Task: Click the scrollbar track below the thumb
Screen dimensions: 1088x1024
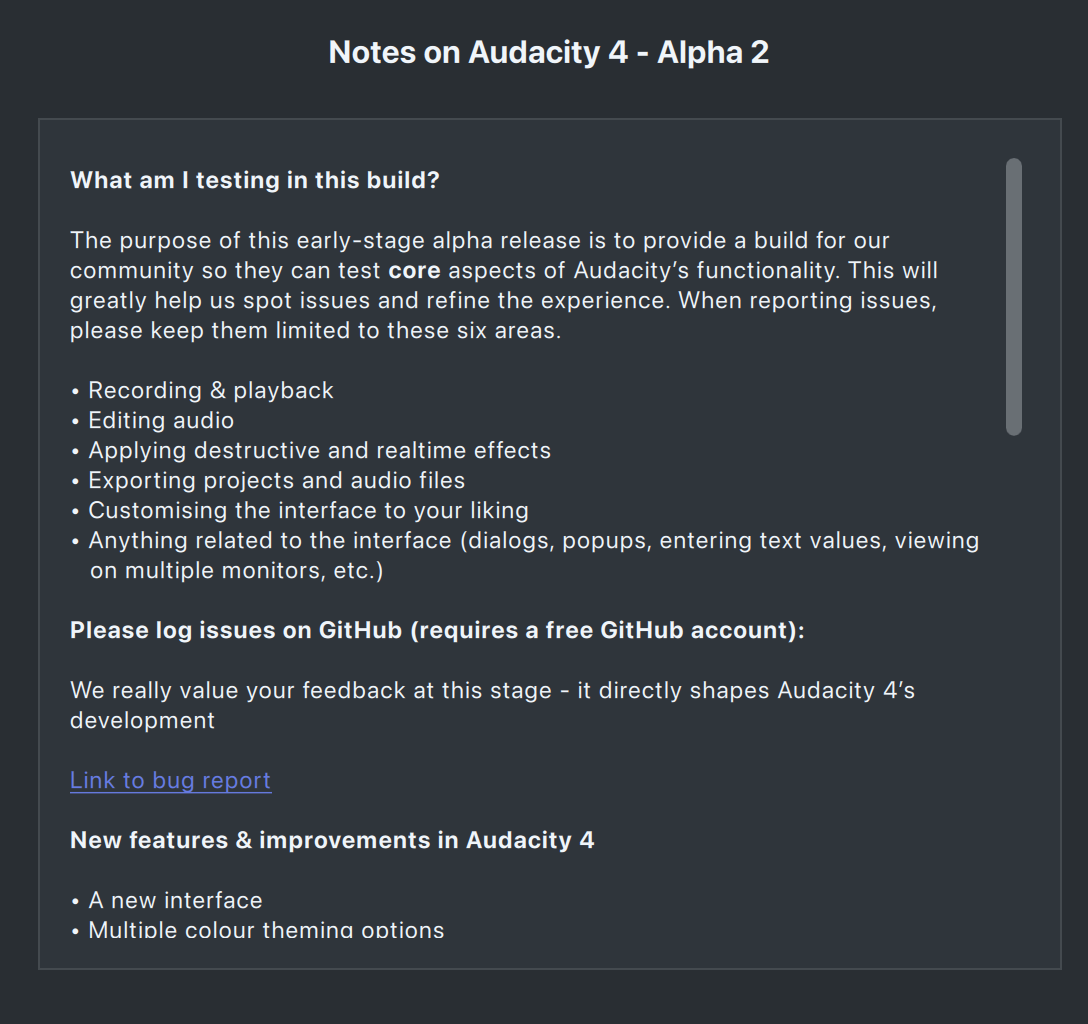Action: (x=1013, y=680)
